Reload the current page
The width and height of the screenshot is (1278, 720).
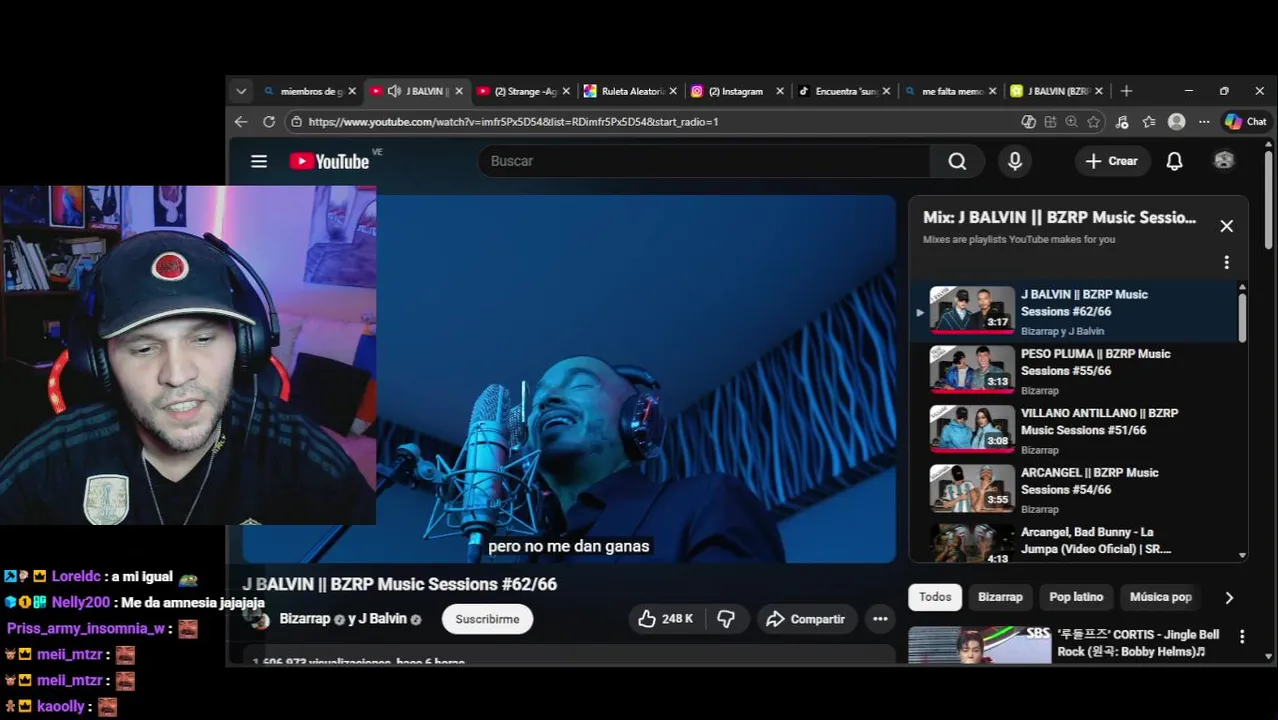[x=269, y=122]
